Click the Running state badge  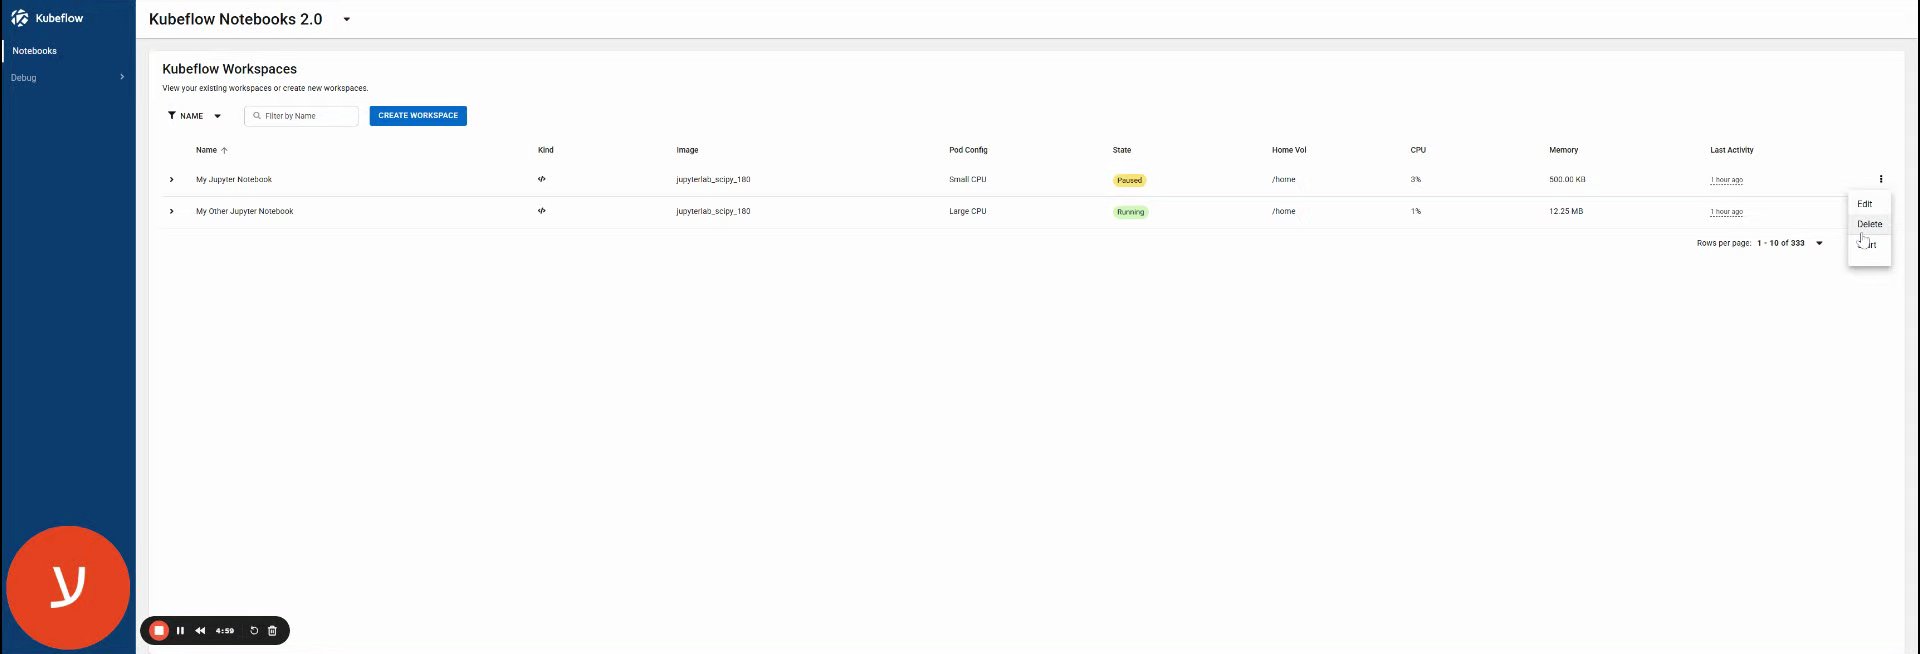[x=1130, y=212]
